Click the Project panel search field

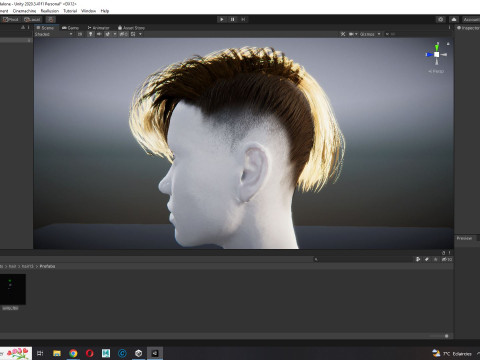click(362, 259)
